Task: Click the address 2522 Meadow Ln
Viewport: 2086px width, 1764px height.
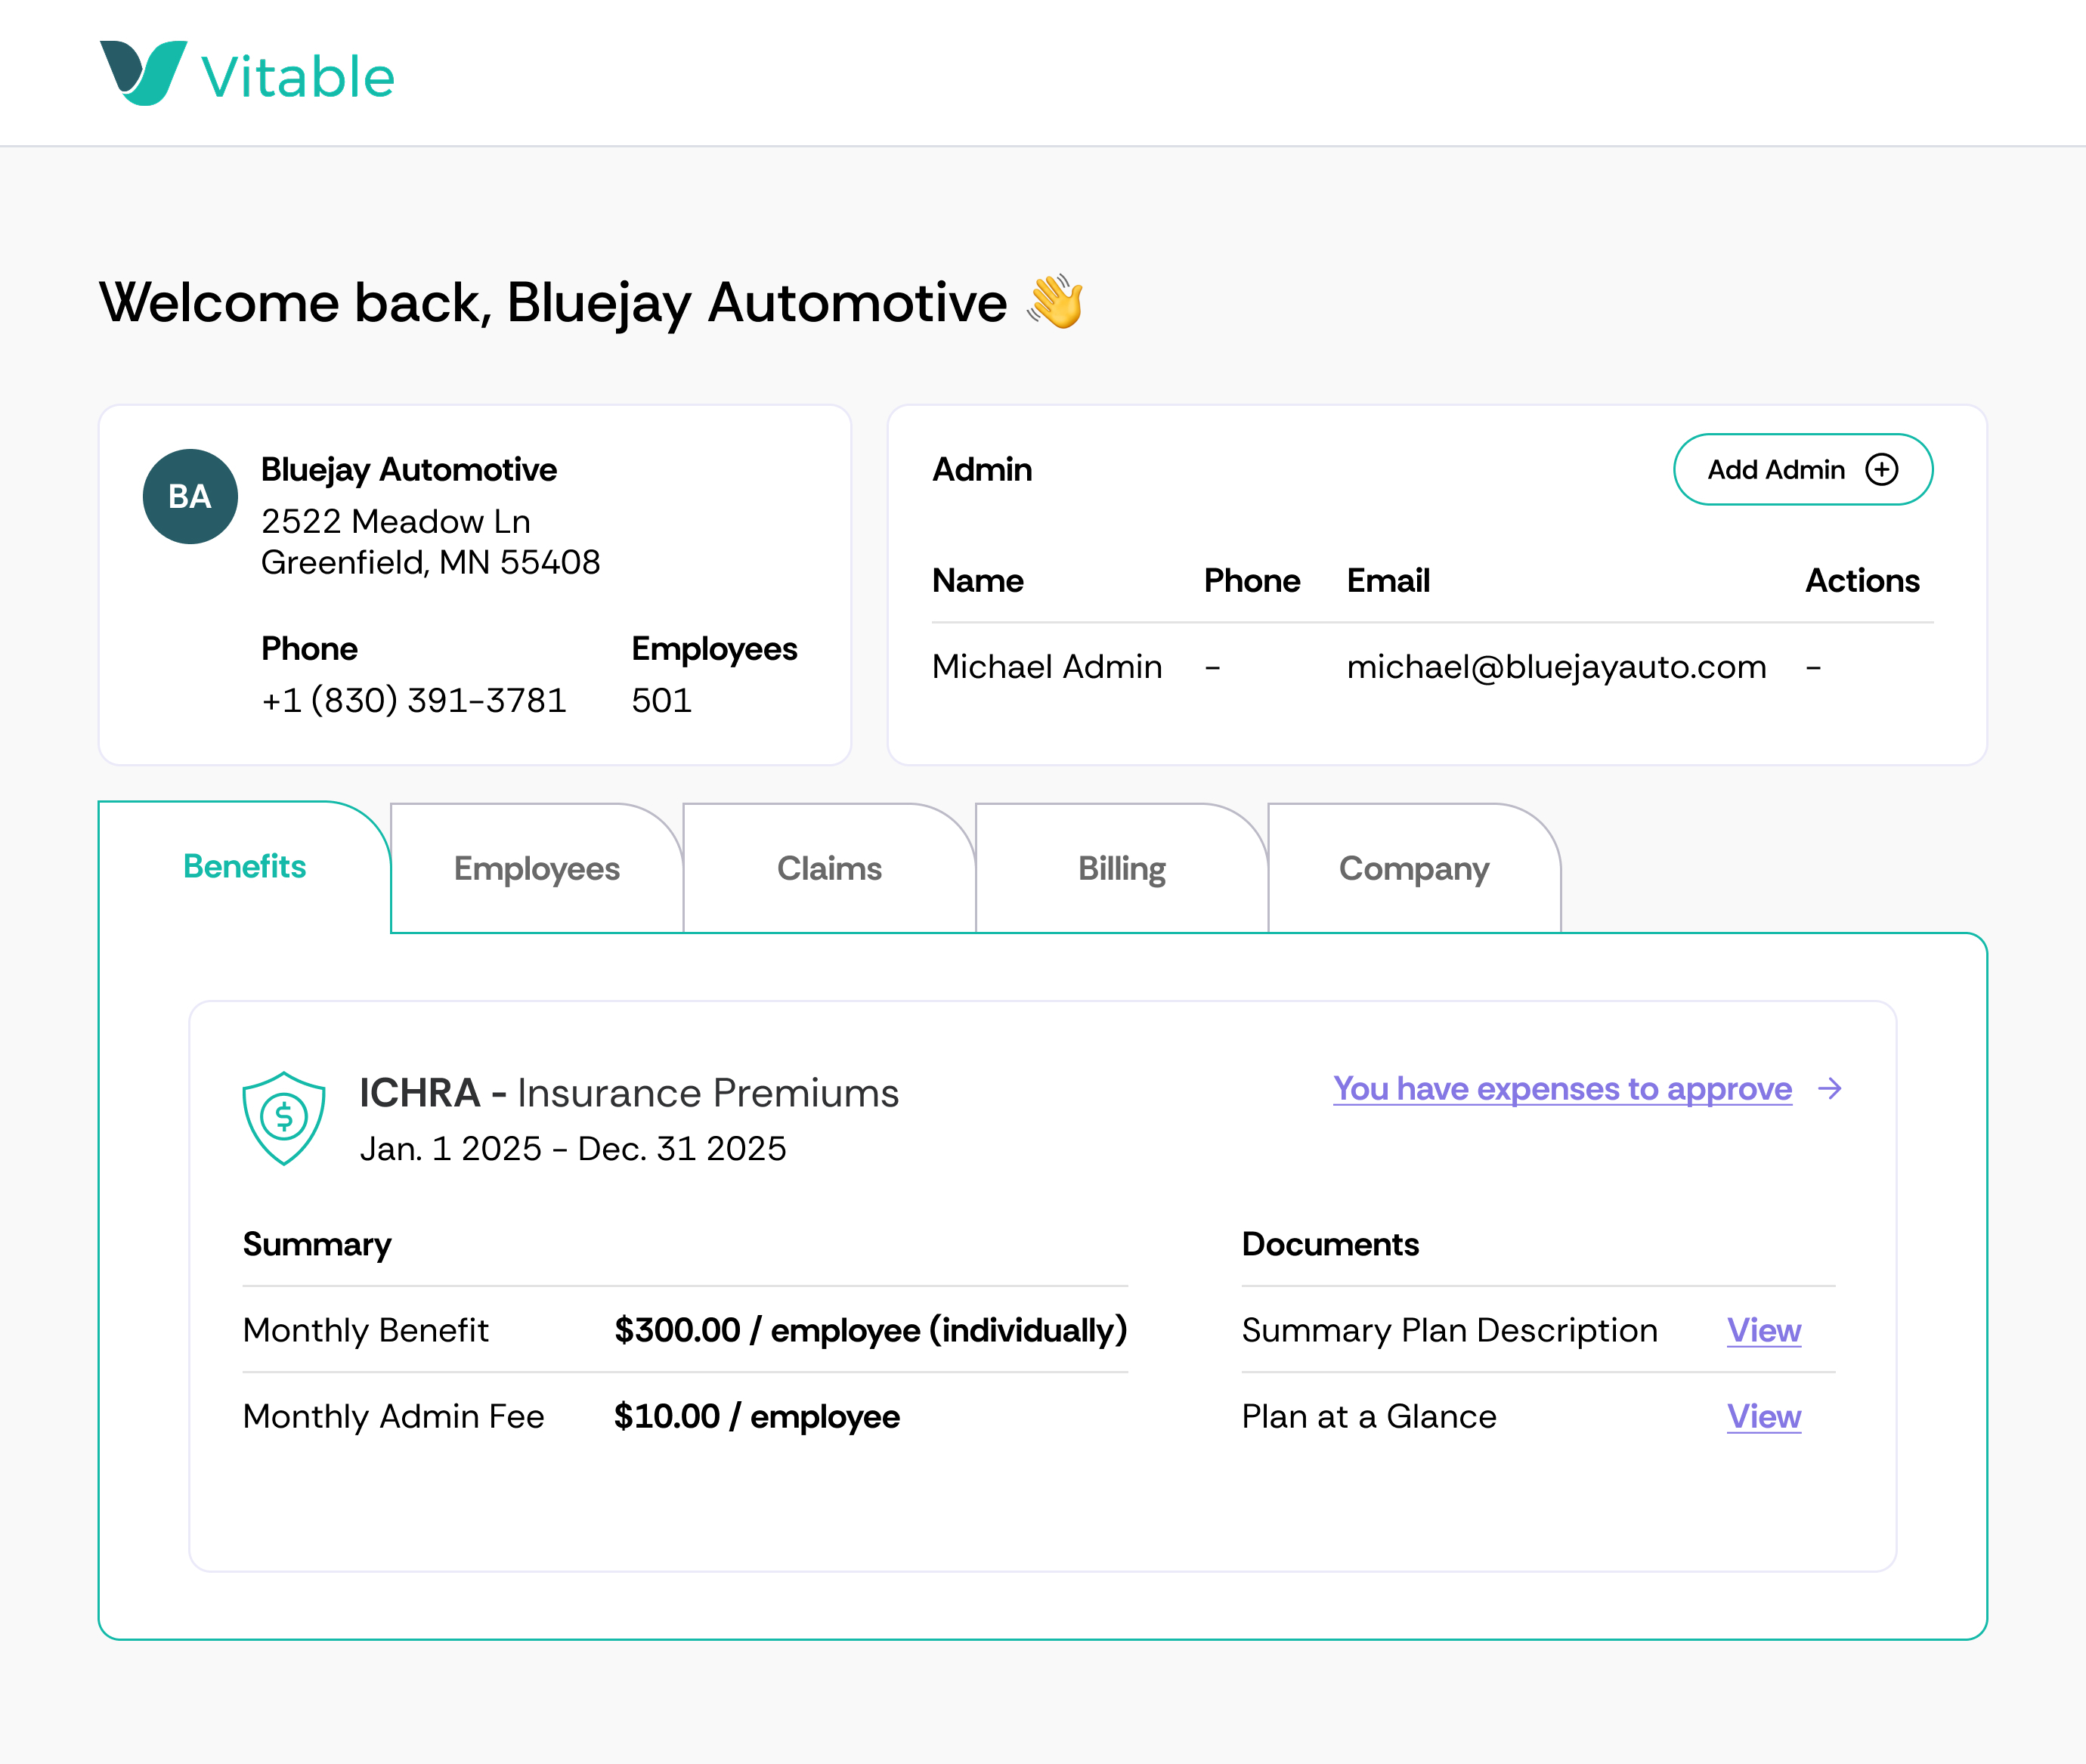Action: [396, 521]
